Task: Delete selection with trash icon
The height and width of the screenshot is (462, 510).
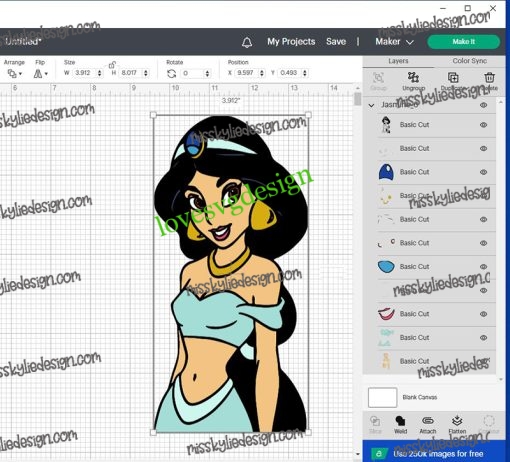Action: [489, 78]
